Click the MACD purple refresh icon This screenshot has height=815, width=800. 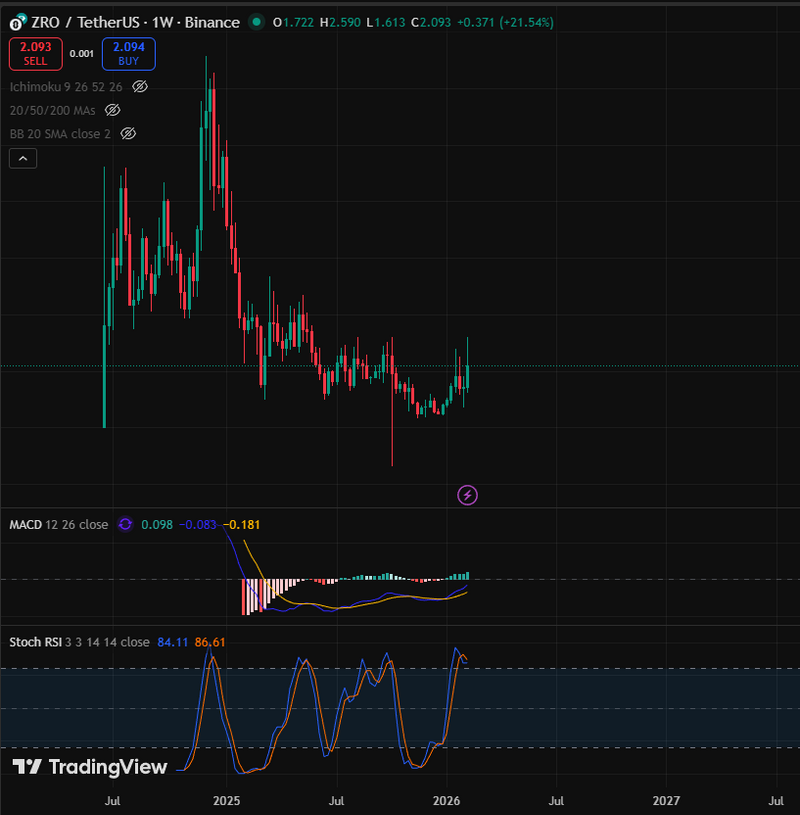pyautogui.click(x=125, y=524)
